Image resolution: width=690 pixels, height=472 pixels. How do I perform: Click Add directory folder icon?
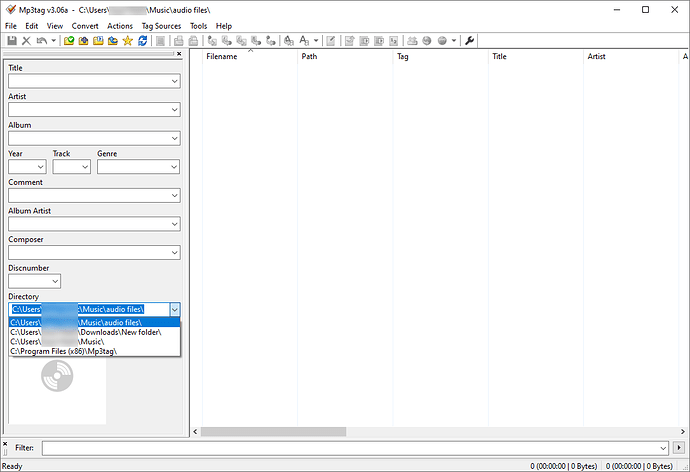[x=83, y=41]
